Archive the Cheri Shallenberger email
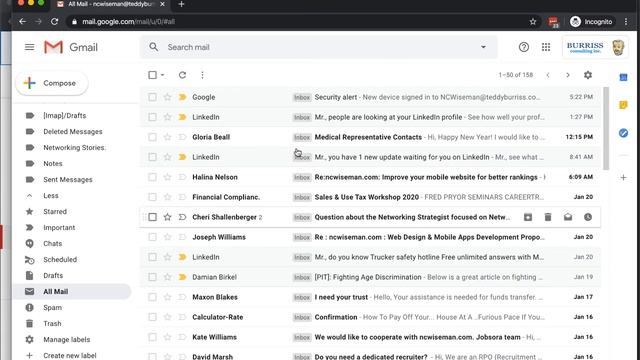Viewport: 640px width, 360px height. point(528,217)
